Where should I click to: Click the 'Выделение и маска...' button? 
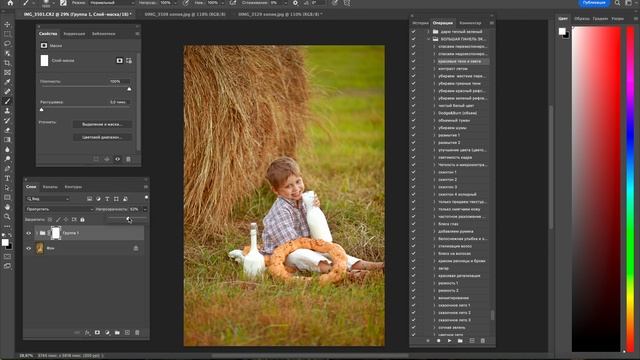point(102,124)
